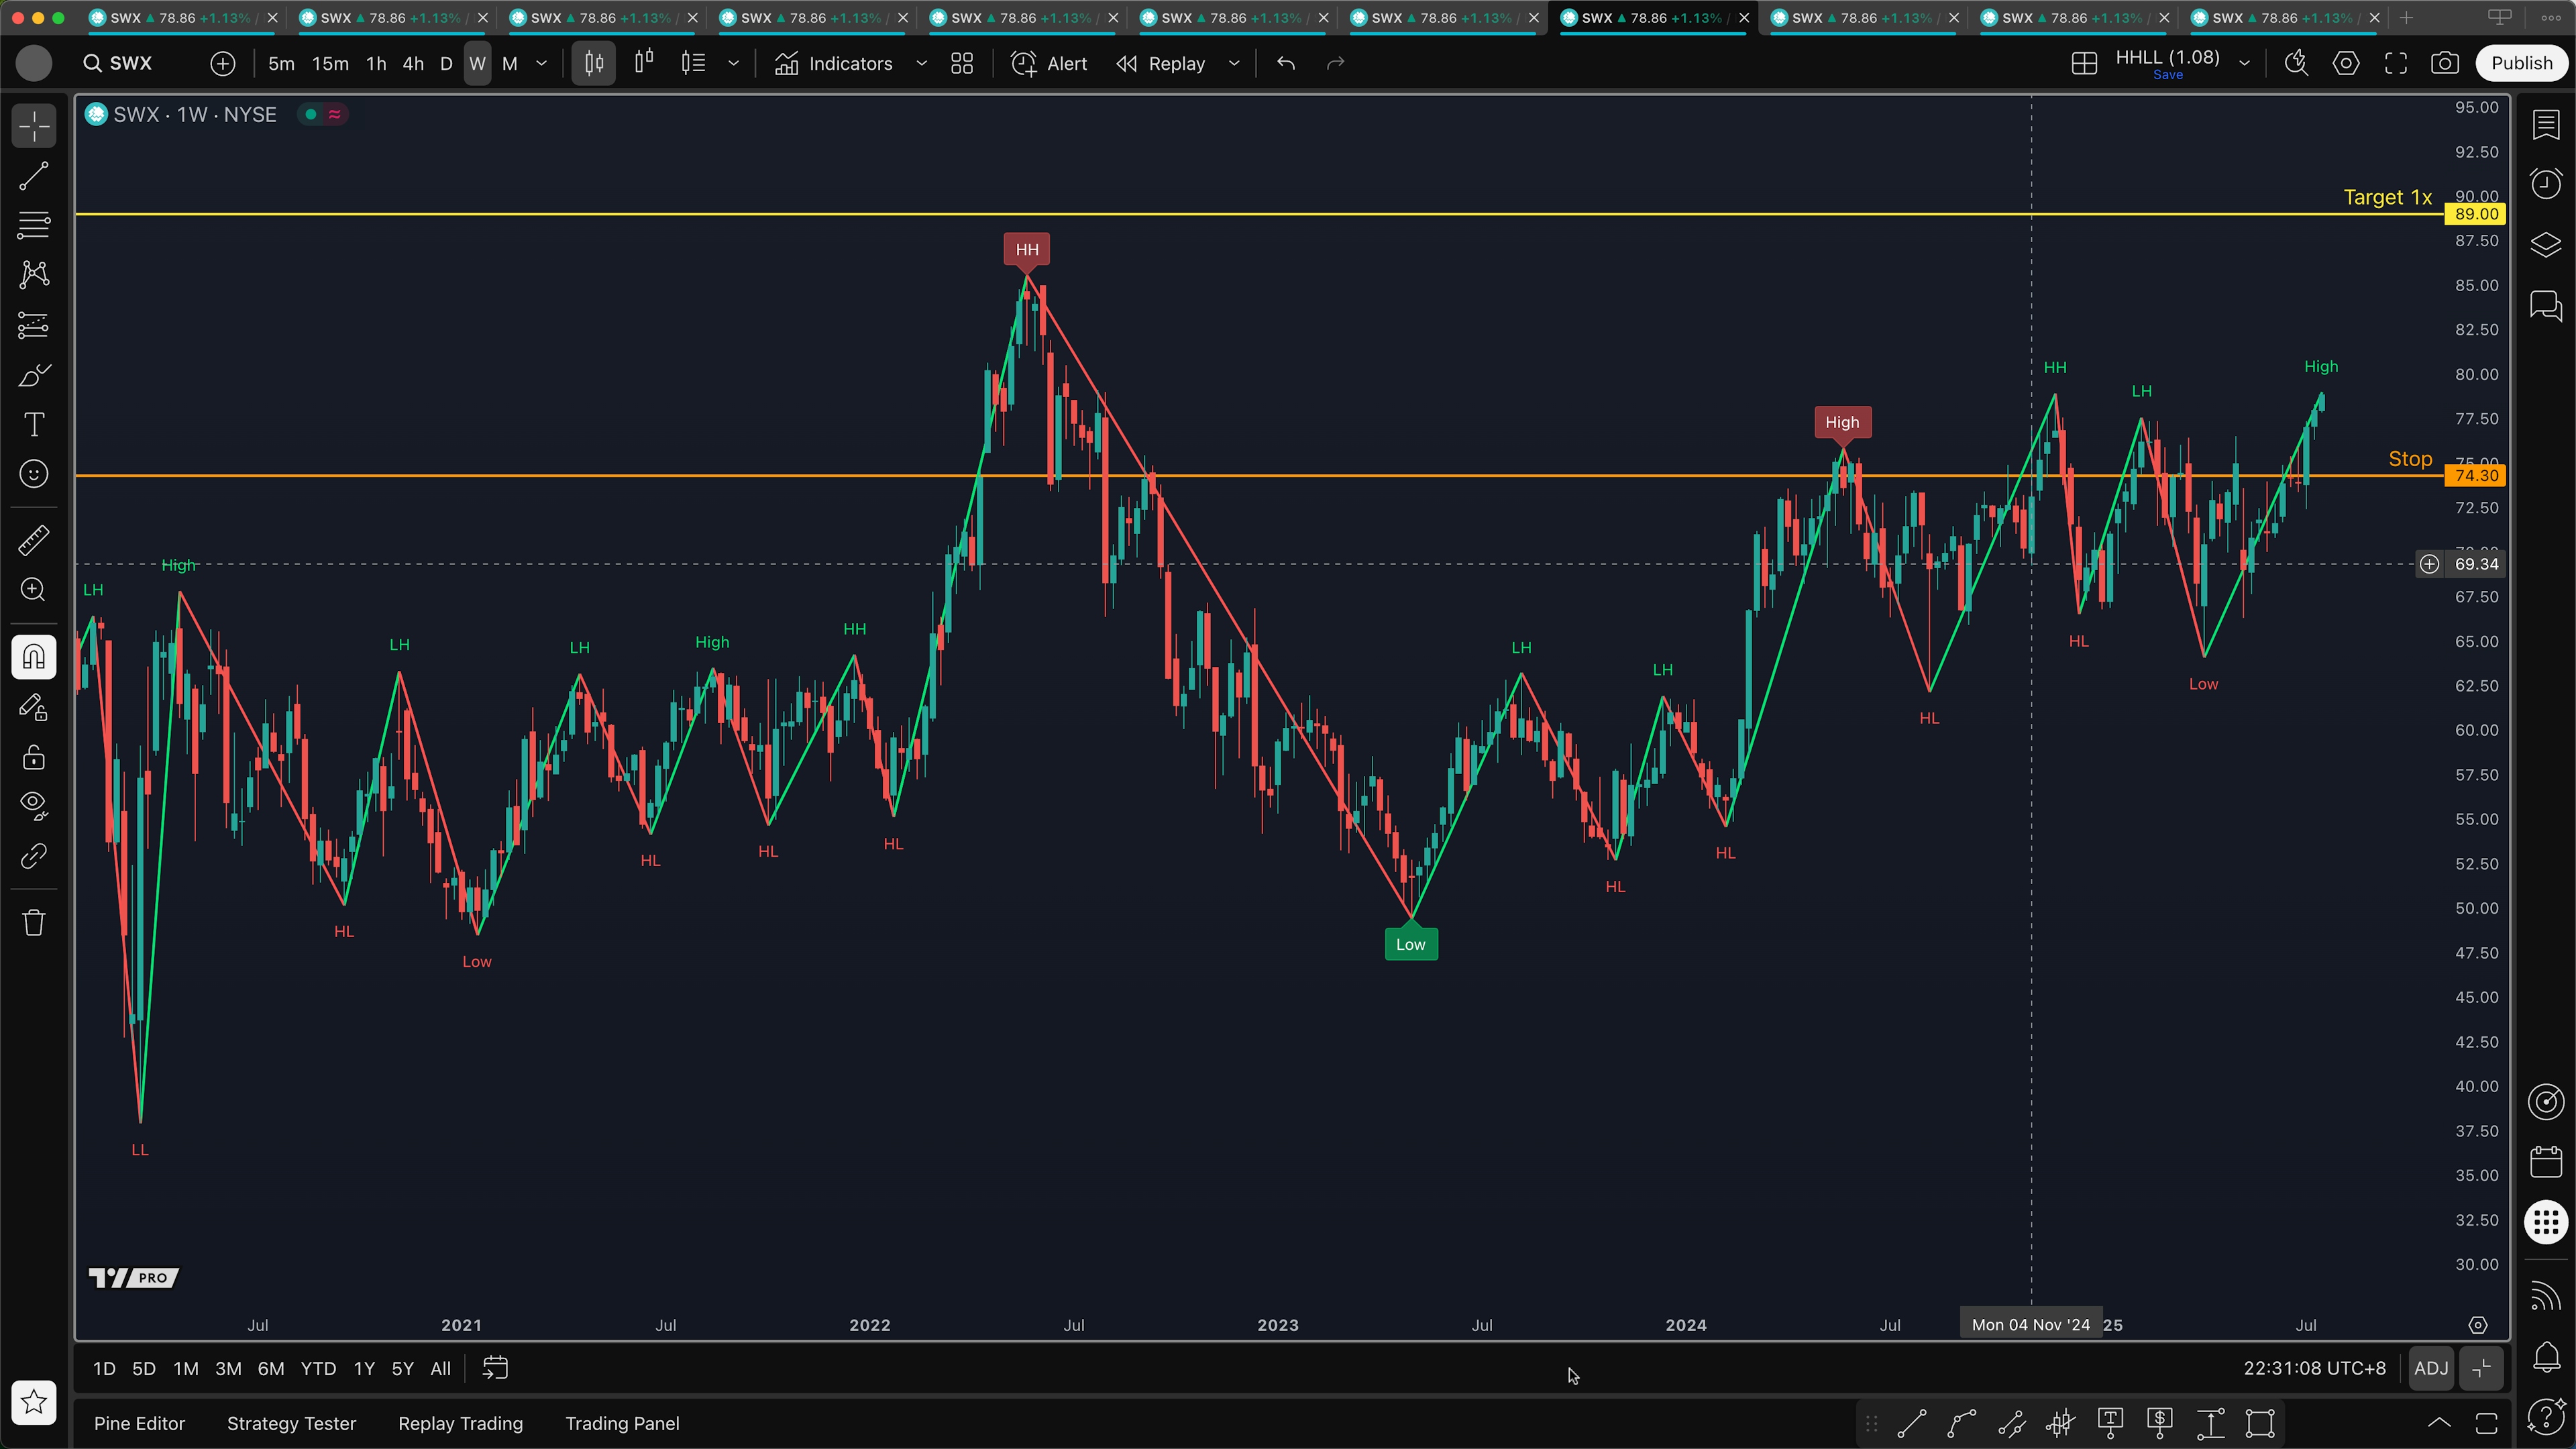The image size is (2576, 1449).
Task: Publish the chart idea
Action: [2521, 64]
